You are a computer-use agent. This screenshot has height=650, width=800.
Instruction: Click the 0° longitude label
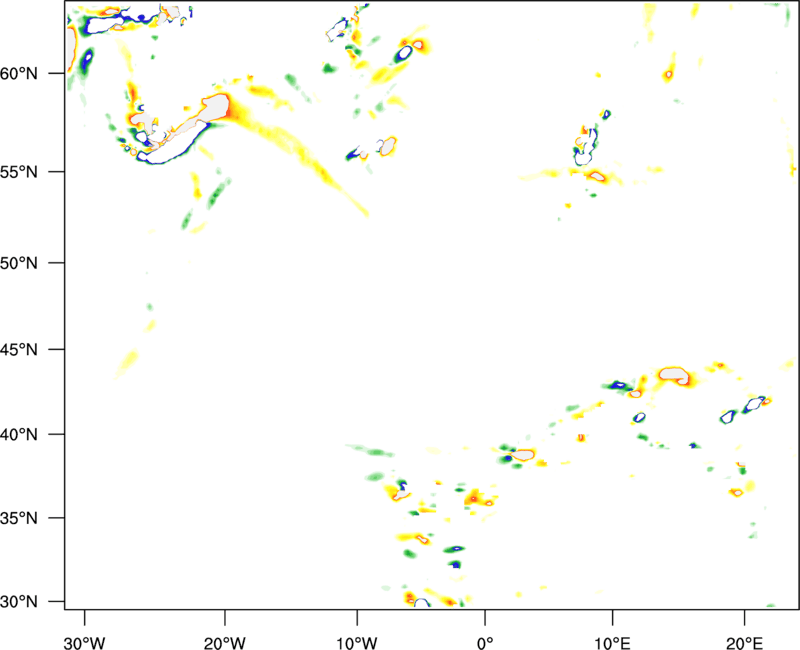[485, 643]
